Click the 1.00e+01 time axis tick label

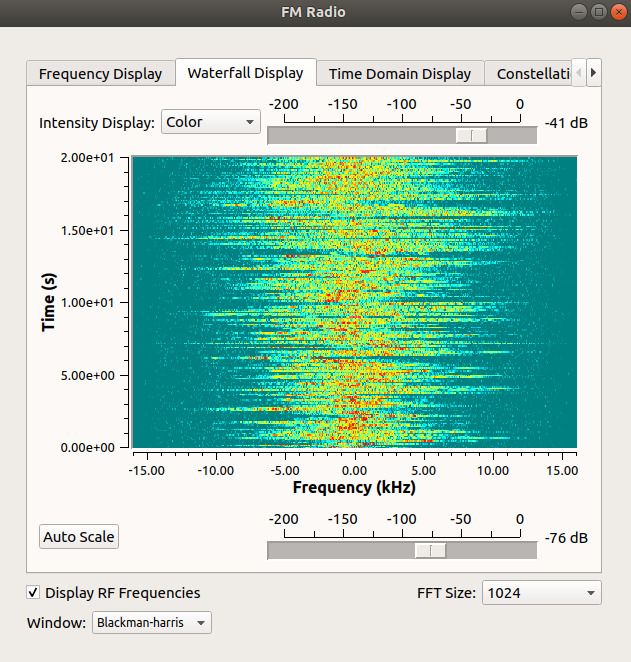(87, 303)
